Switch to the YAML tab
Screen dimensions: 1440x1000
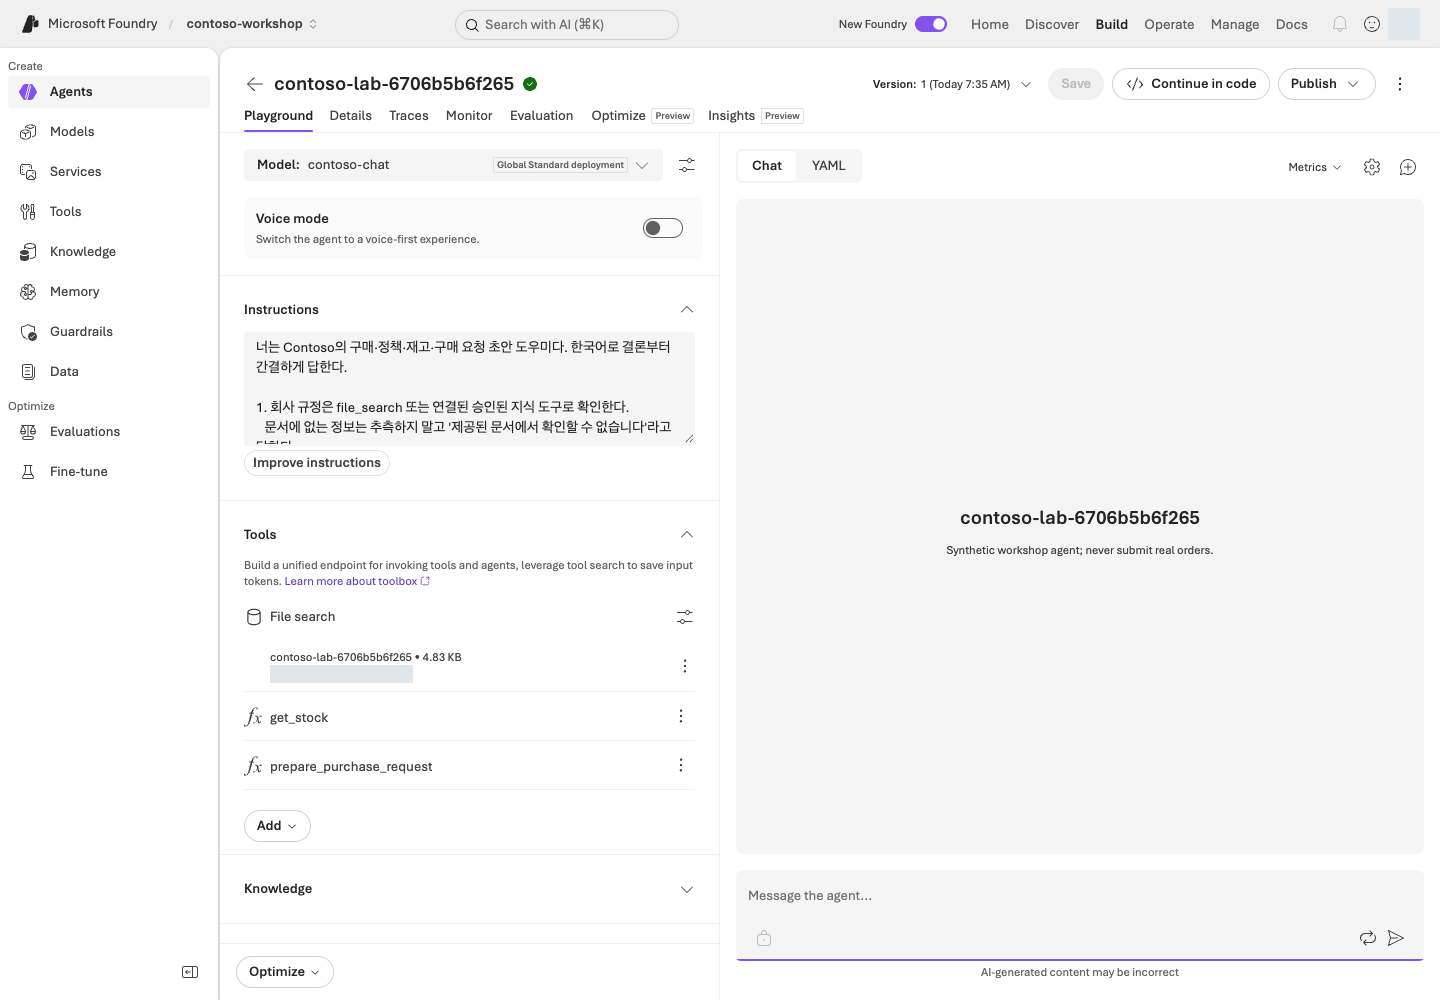829,166
